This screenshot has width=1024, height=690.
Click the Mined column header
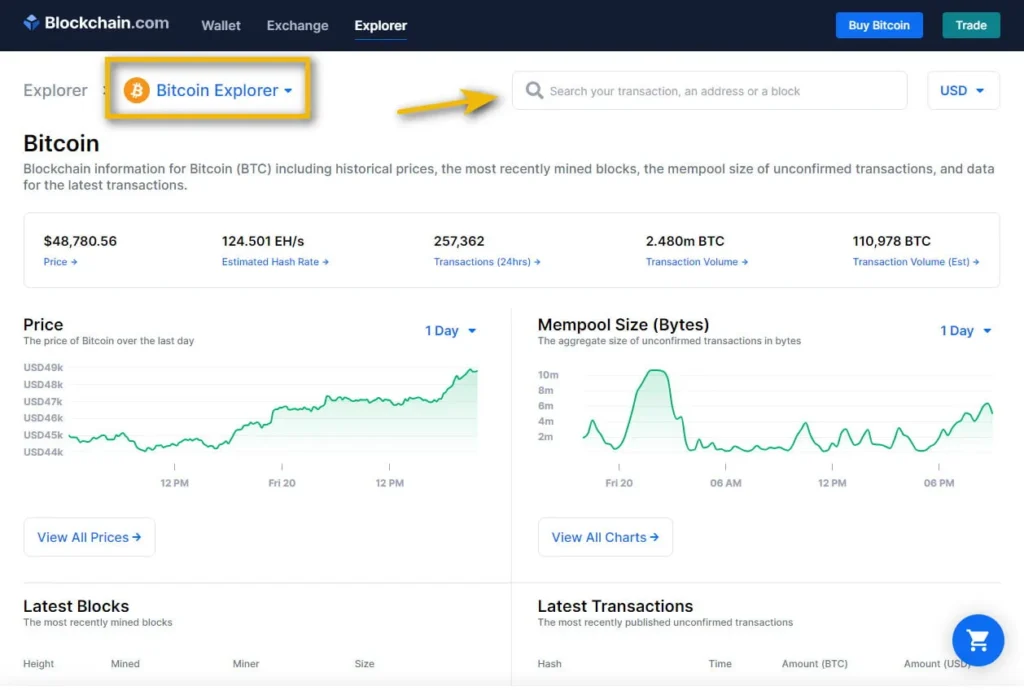[125, 664]
